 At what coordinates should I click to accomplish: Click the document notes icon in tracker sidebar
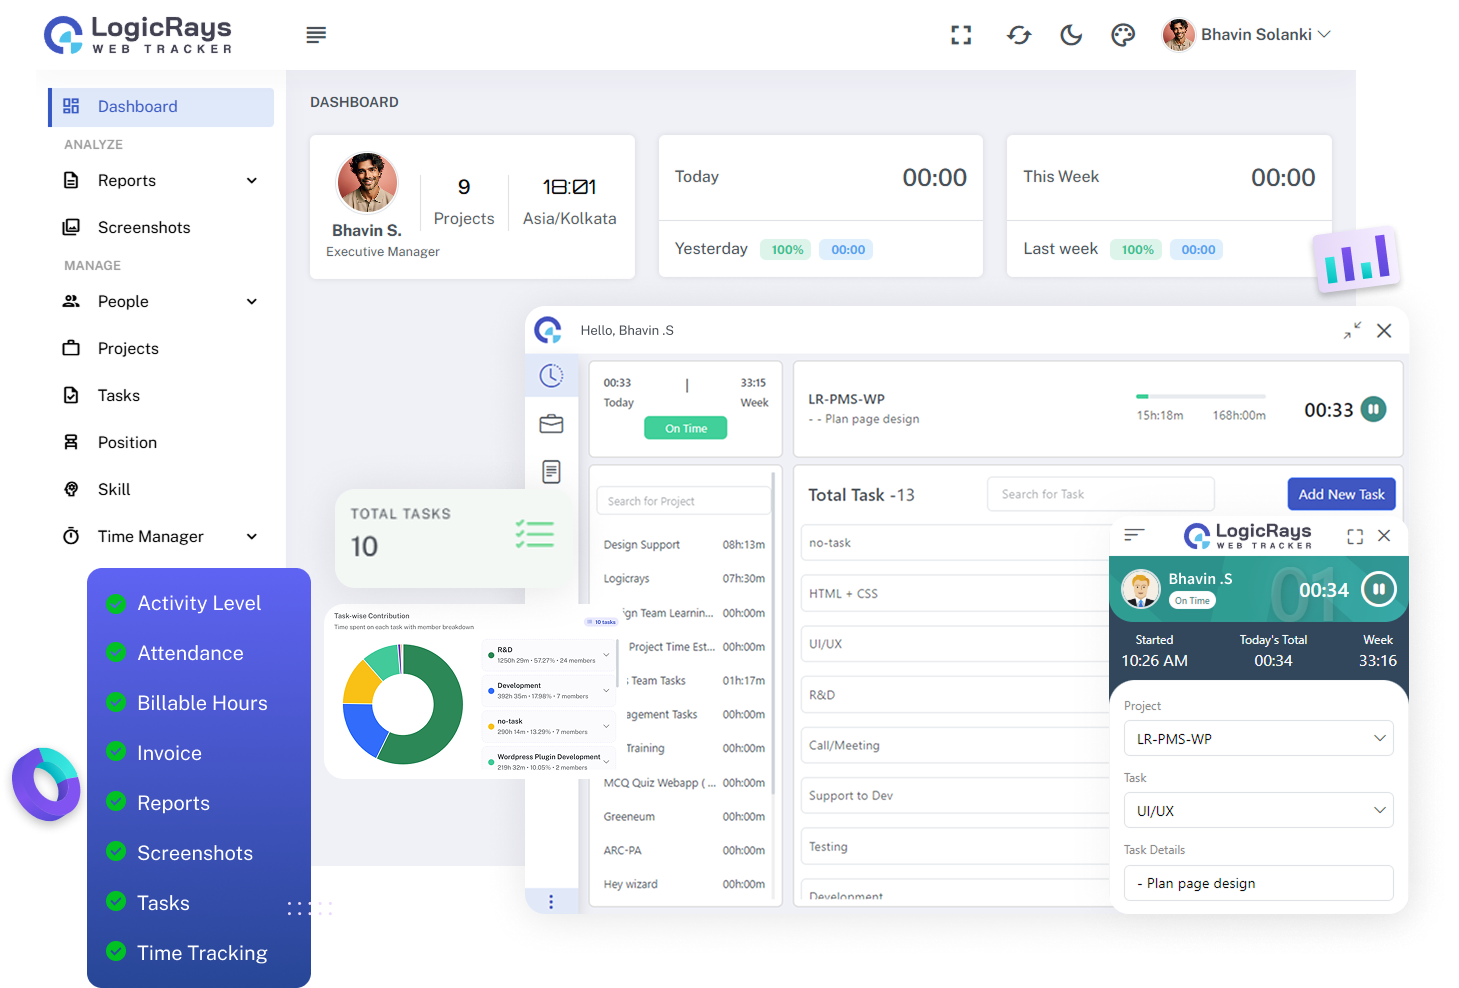point(551,472)
